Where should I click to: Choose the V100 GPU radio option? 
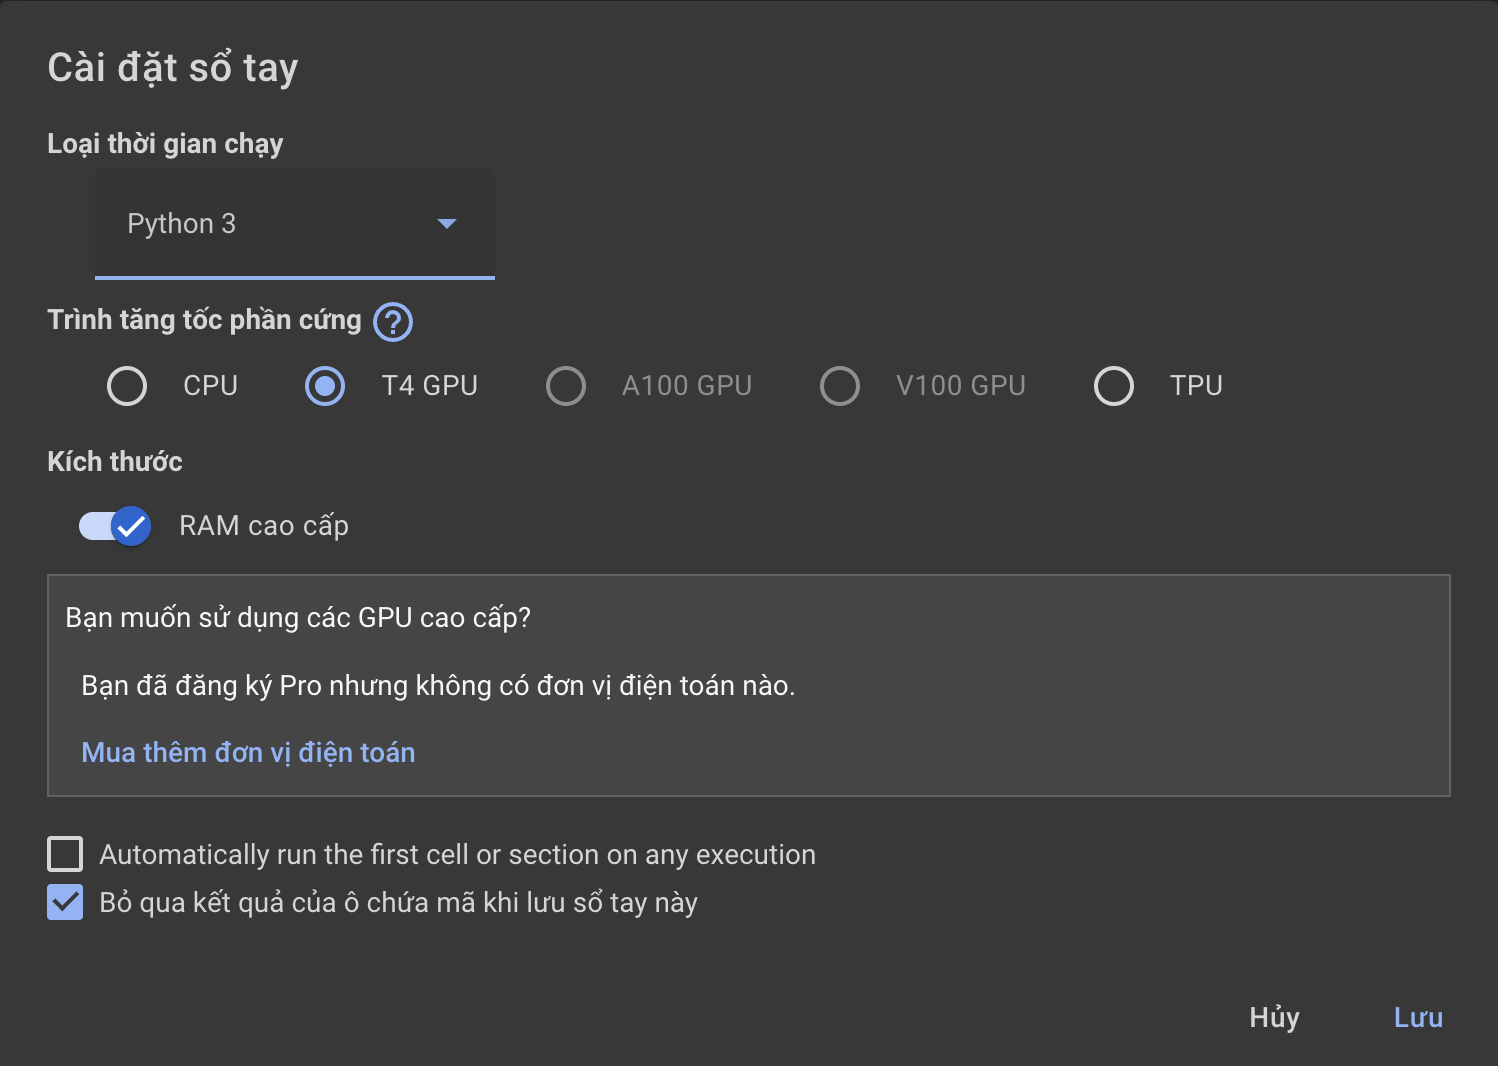coord(840,386)
